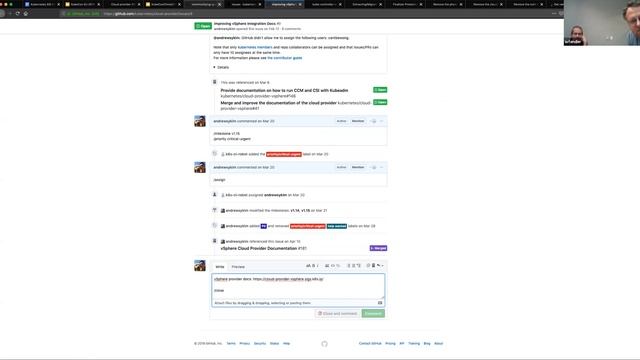Open the Help footer link
The width and height of the screenshot is (640, 360).
(x=287, y=344)
